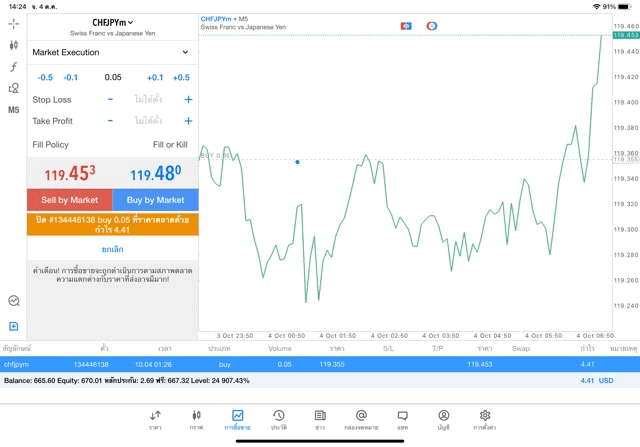Open Fill Policy 'Fill or Kill' selector
The width and height of the screenshot is (640, 447).
tap(169, 145)
